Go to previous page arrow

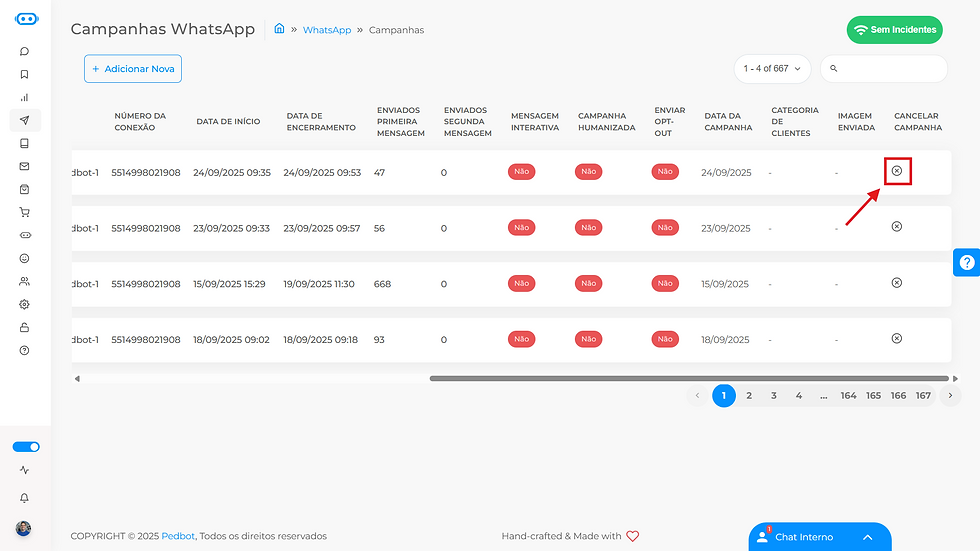pyautogui.click(x=698, y=395)
